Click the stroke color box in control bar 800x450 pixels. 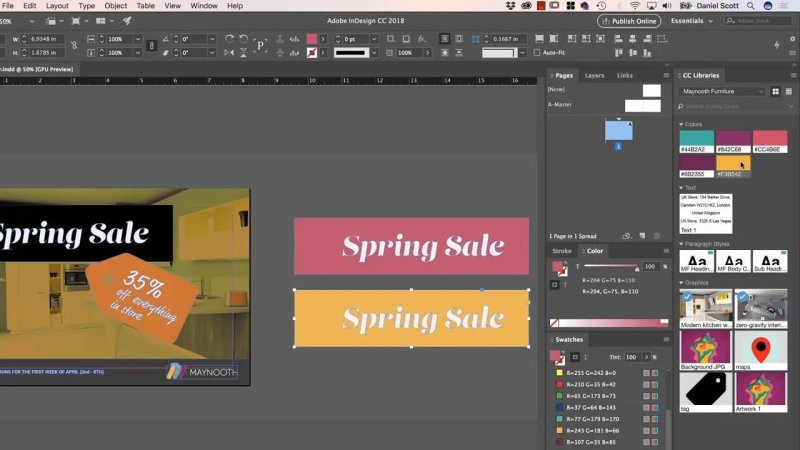coord(312,53)
